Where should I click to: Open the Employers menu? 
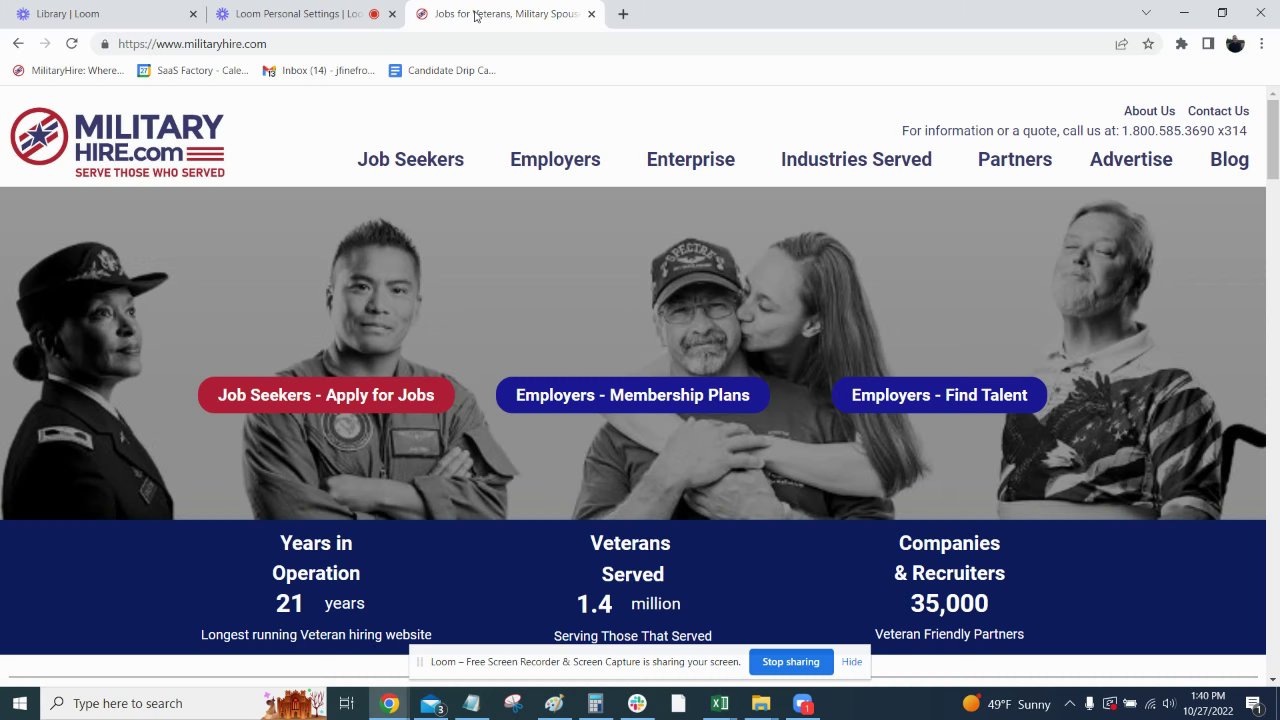[555, 159]
